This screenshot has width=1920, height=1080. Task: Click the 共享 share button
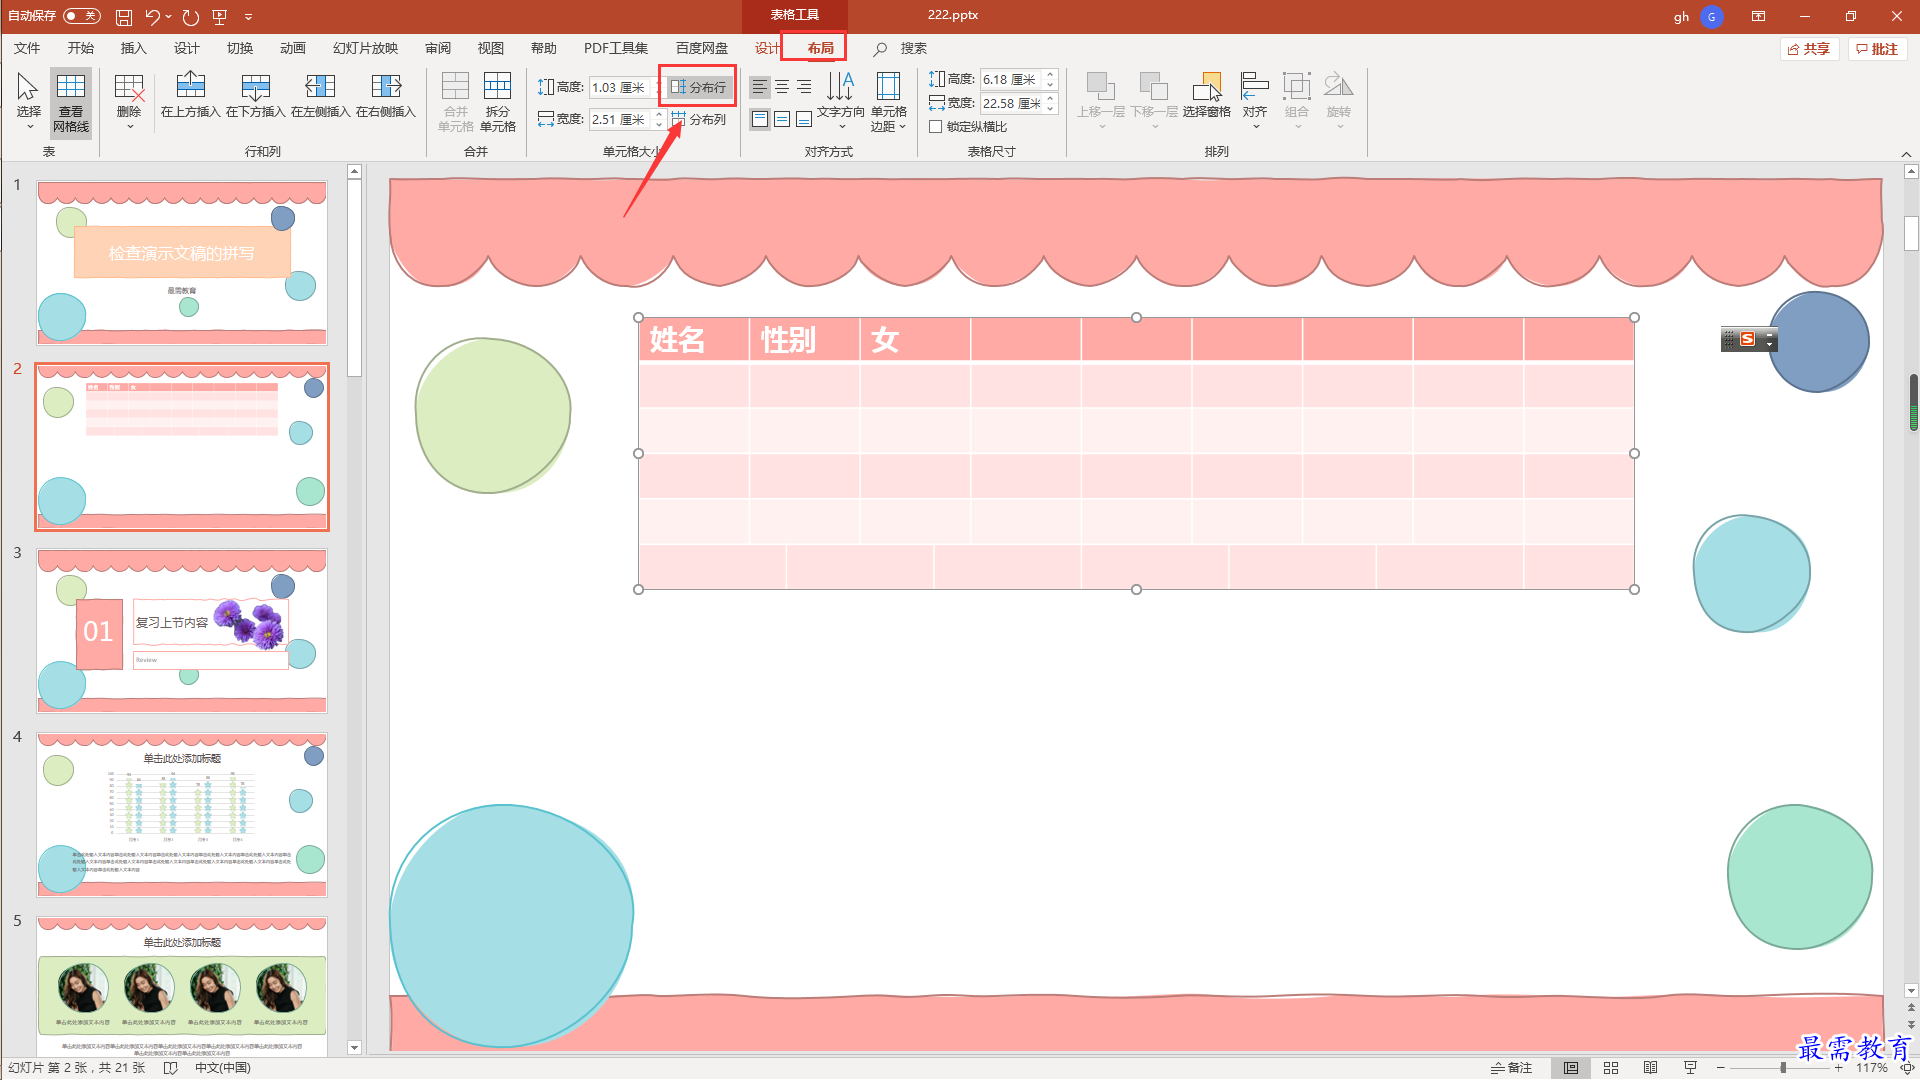[1809, 48]
